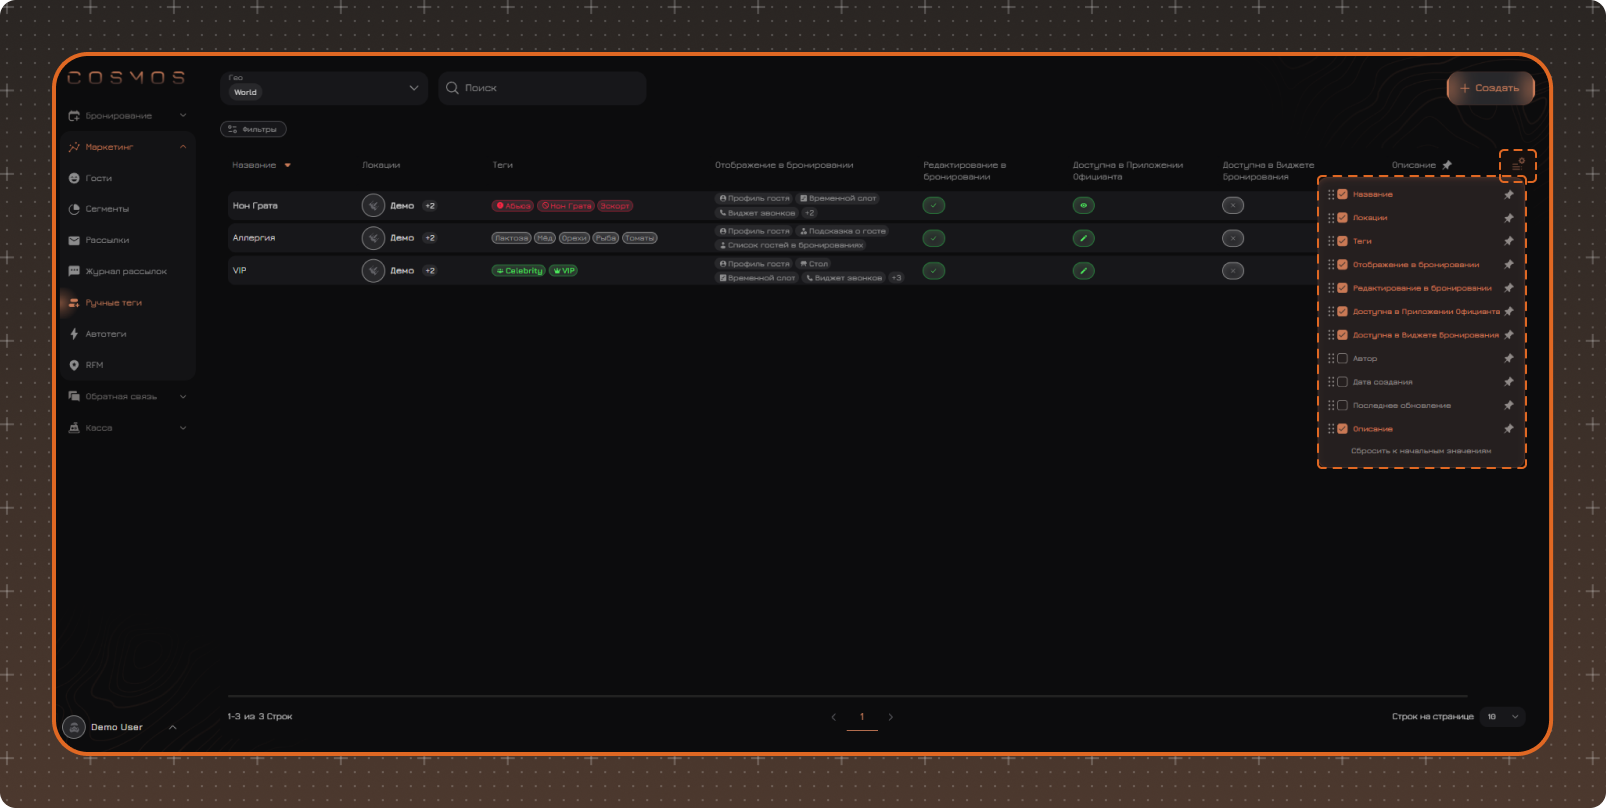Click the Журнал рассылок chat icon
This screenshot has width=1606, height=808.
(74, 271)
